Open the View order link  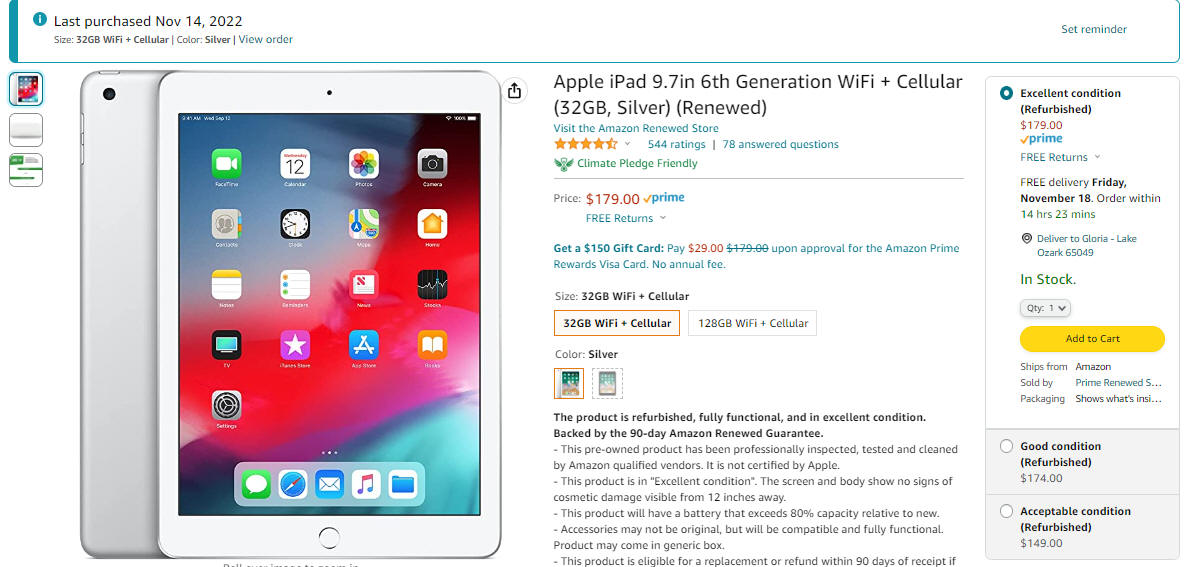(265, 39)
